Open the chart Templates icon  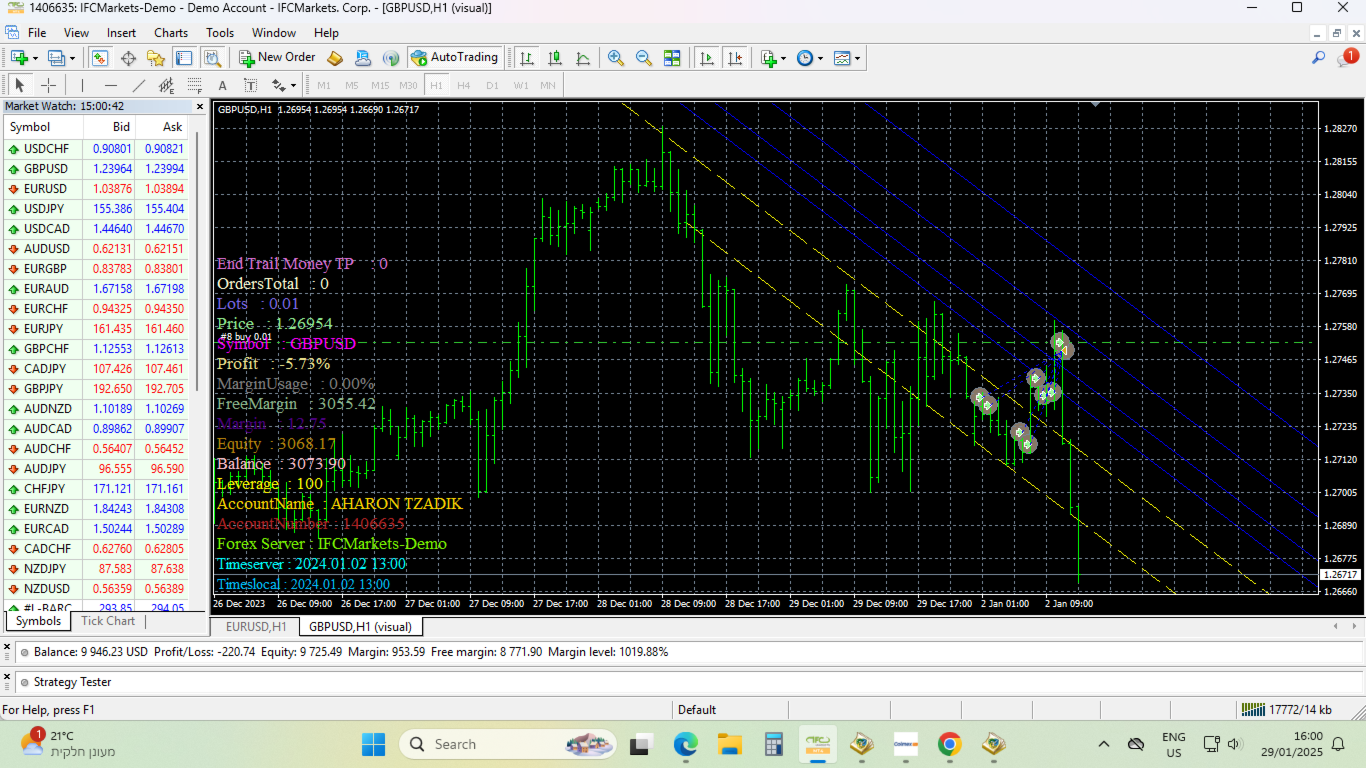[x=842, y=58]
